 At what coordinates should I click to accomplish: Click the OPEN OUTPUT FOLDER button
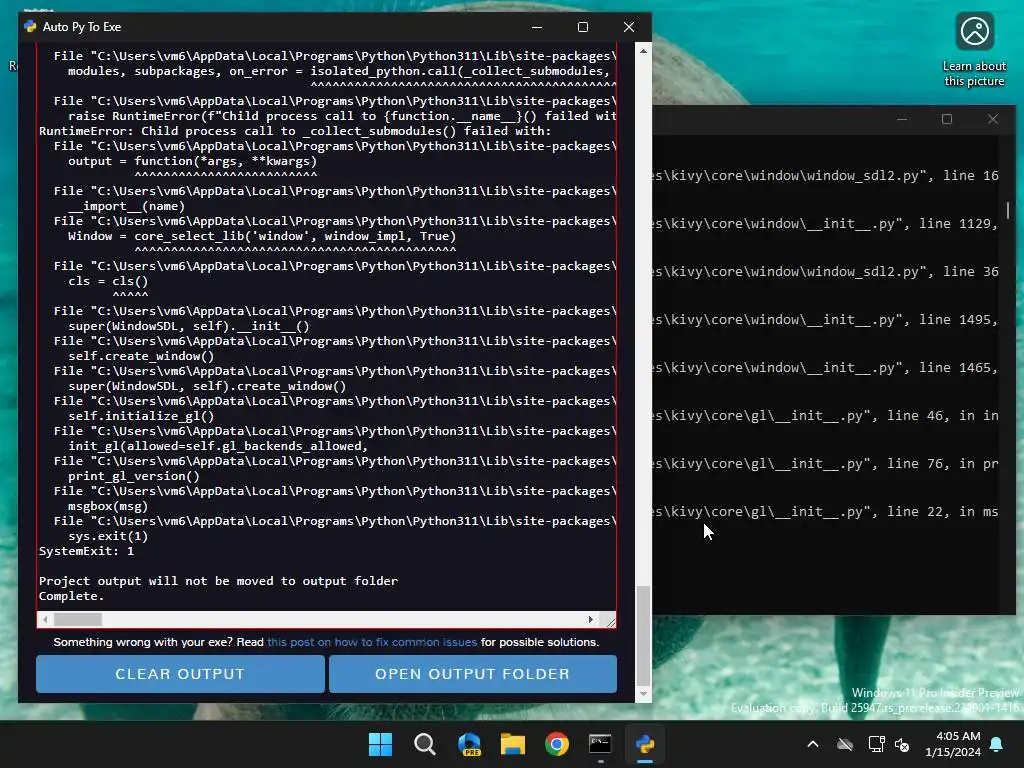(x=473, y=673)
